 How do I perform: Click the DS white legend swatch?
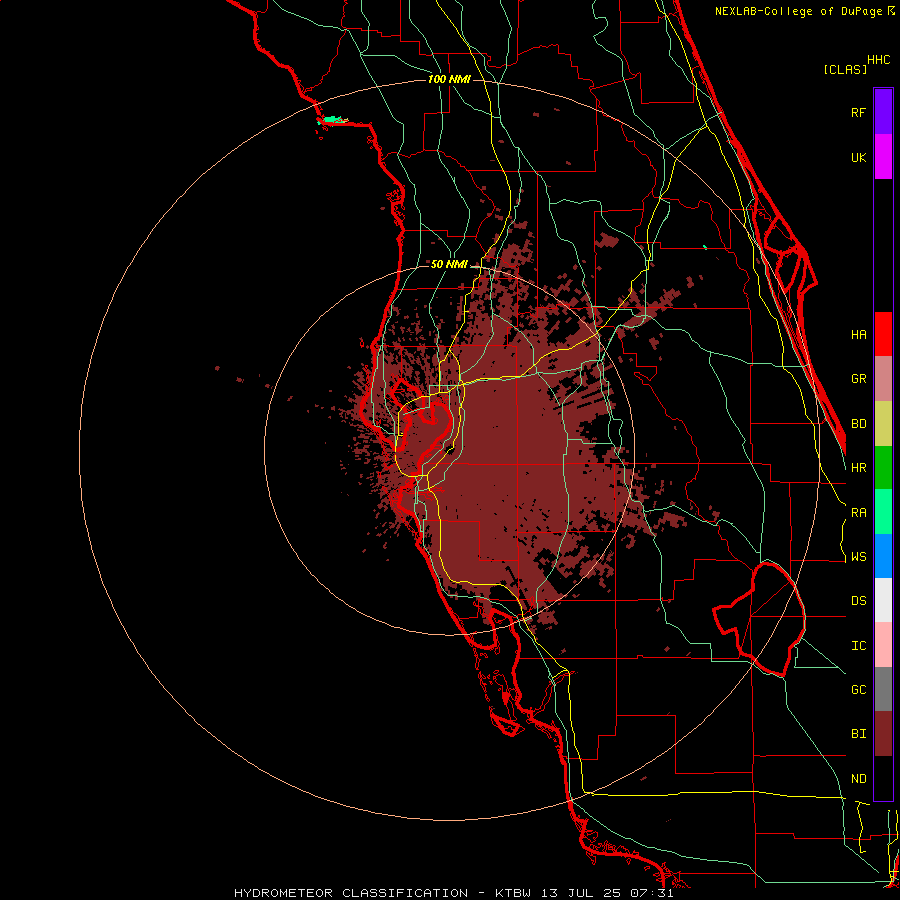point(883,600)
